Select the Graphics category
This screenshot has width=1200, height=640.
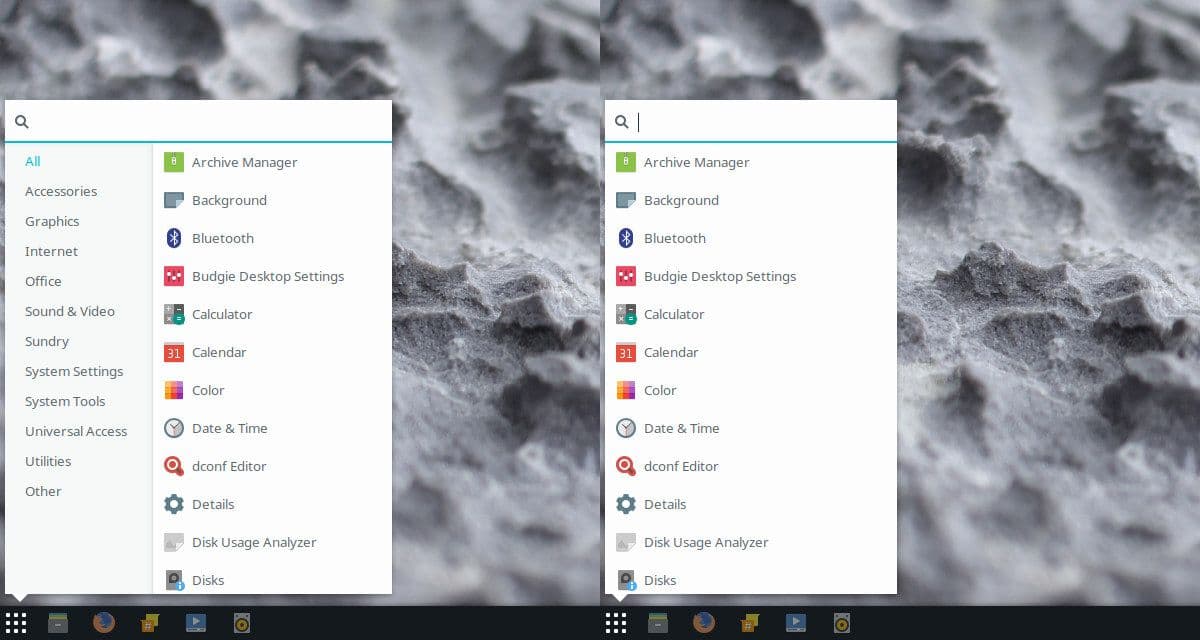coord(52,221)
